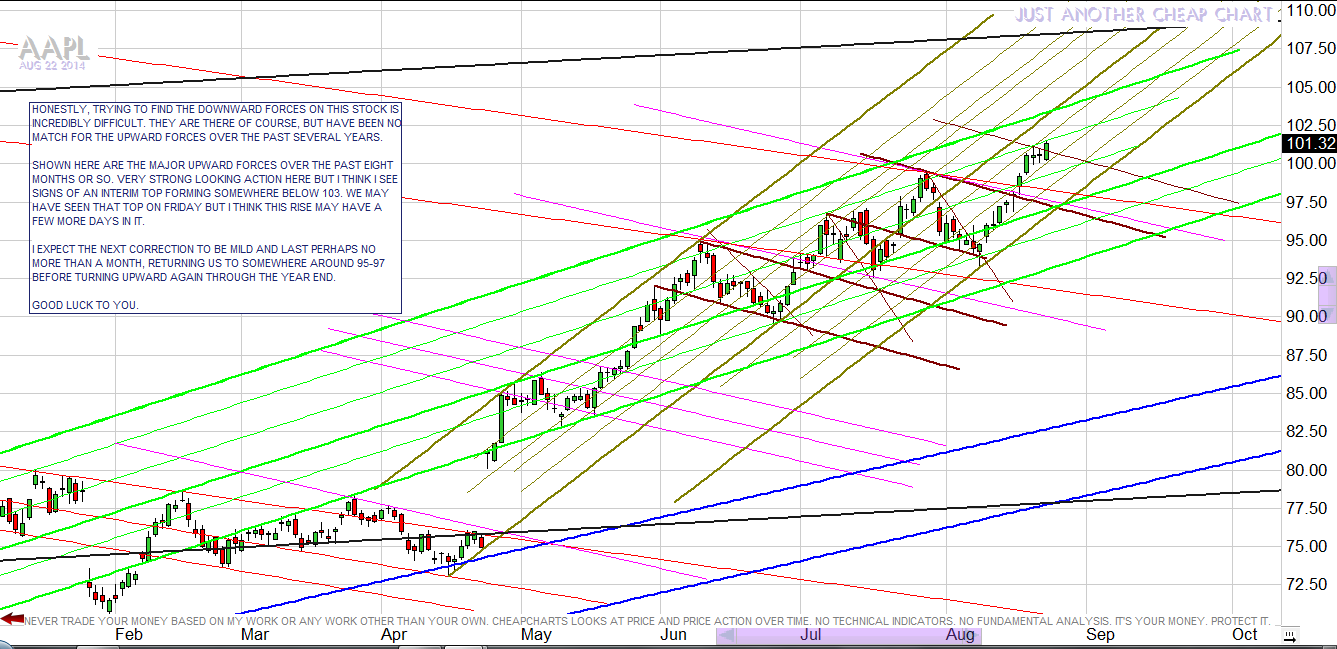Click the 85.00 price axis label
1337x649 pixels.
(x=1310, y=393)
